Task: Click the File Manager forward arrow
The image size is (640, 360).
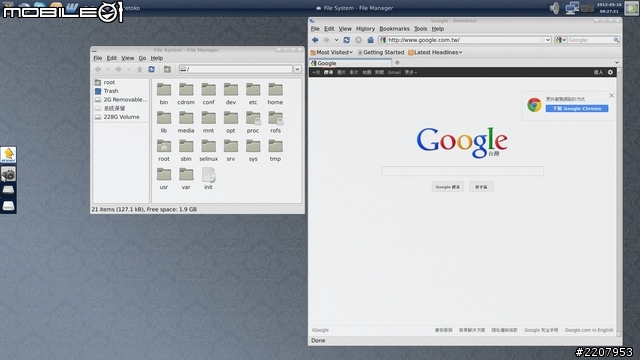Action: tap(118, 69)
